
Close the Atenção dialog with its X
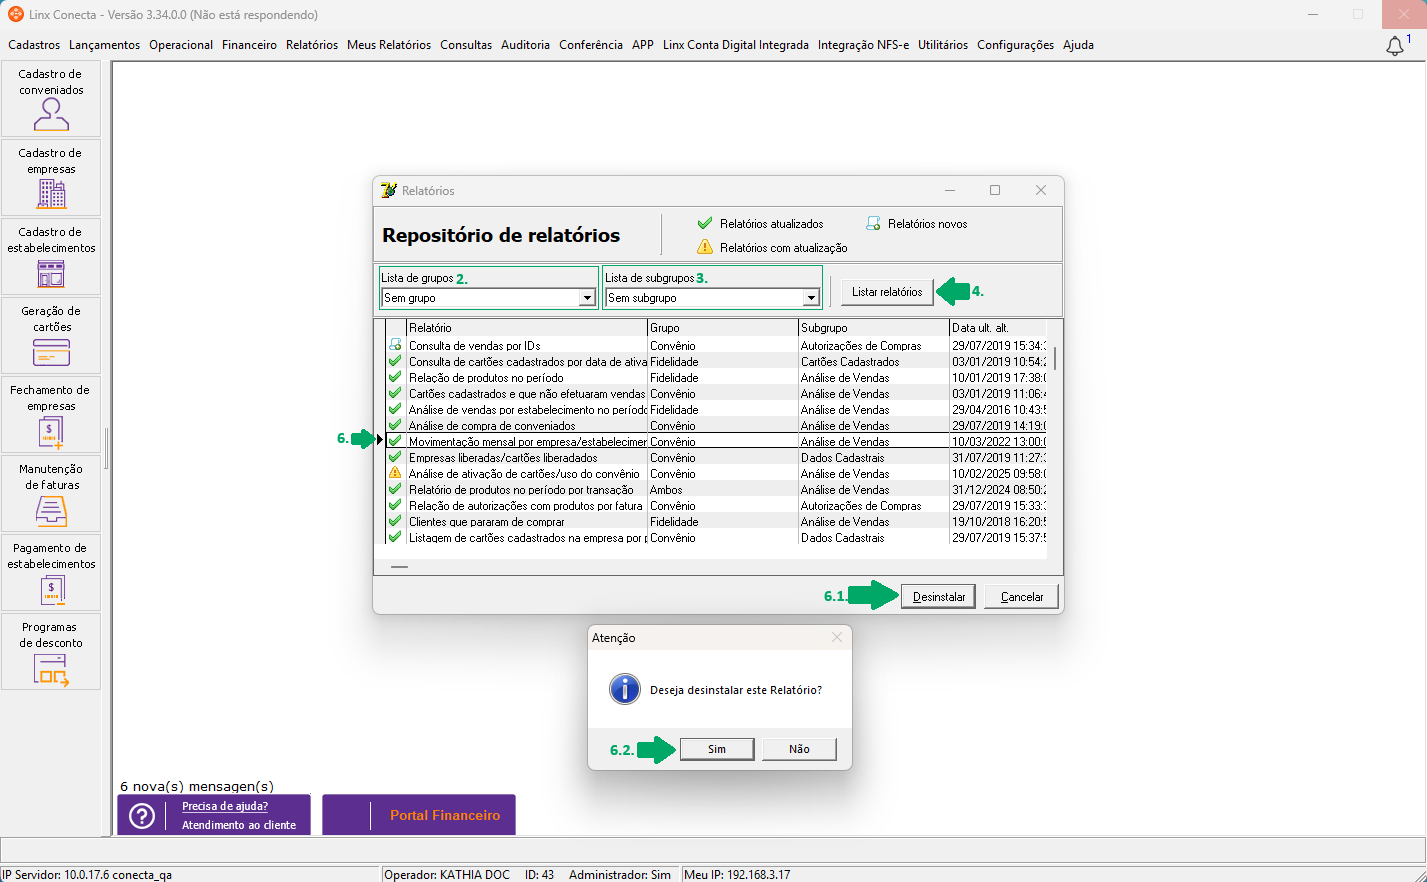point(837,637)
